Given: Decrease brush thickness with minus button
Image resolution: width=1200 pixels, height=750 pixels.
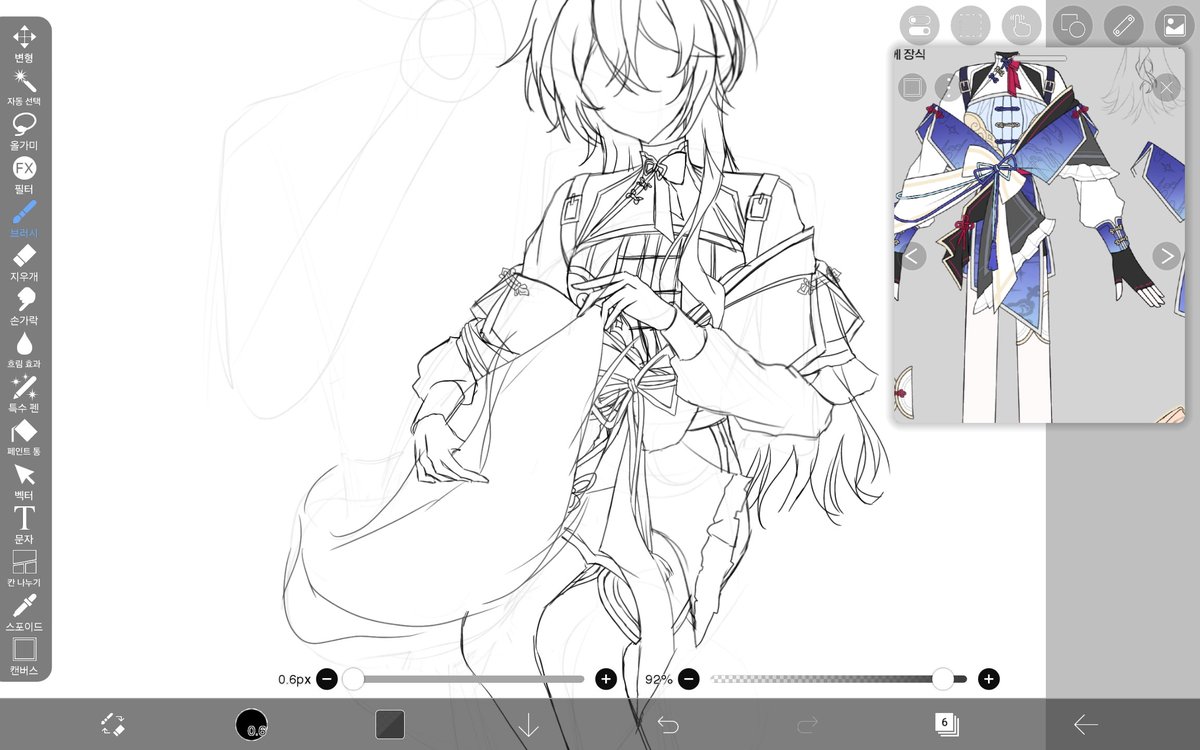Looking at the screenshot, I should coord(326,680).
